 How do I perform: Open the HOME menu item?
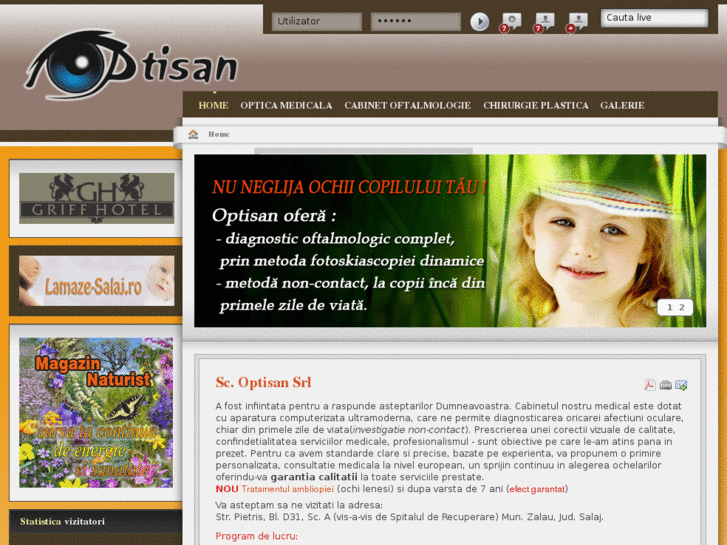[x=213, y=105]
